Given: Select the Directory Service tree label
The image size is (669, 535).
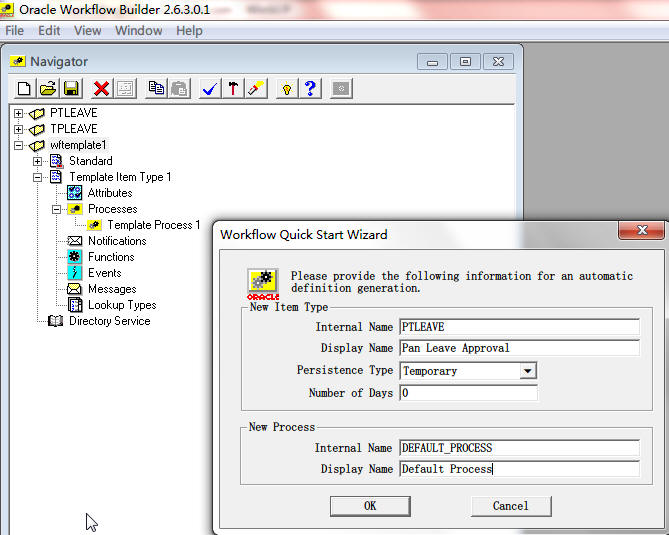Looking at the screenshot, I should [x=110, y=321].
